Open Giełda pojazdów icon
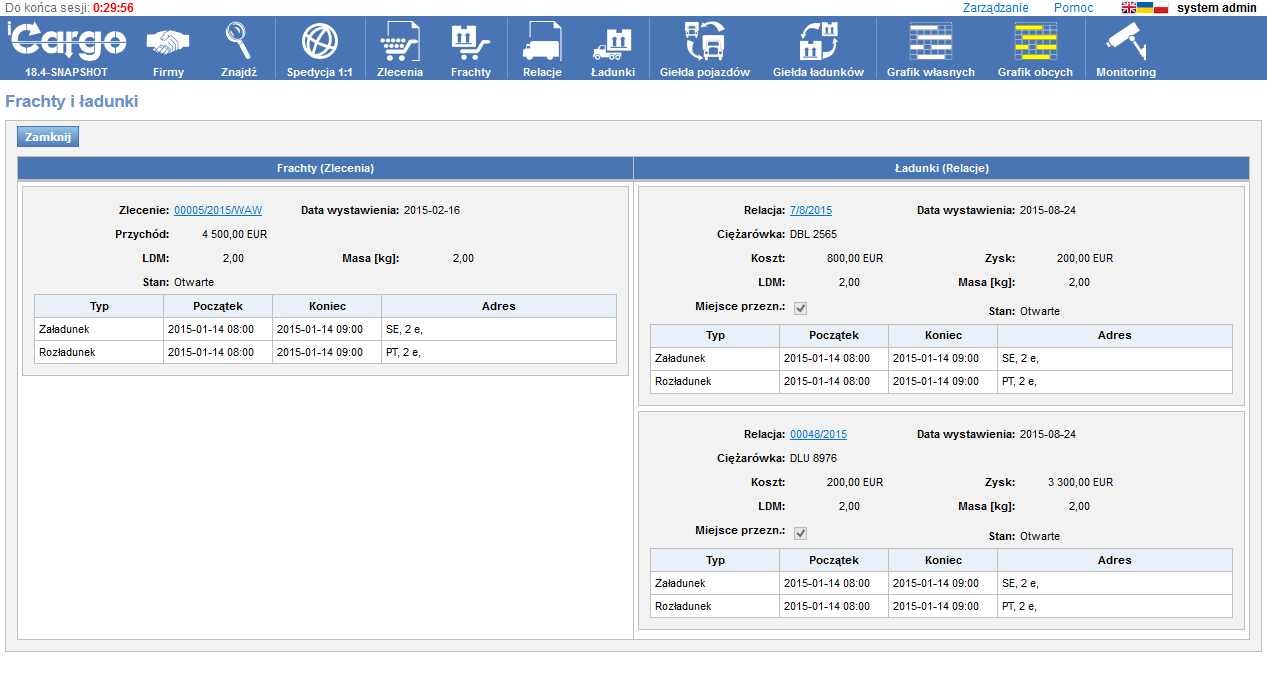Screen dimensions: 1267x681 coord(704,43)
